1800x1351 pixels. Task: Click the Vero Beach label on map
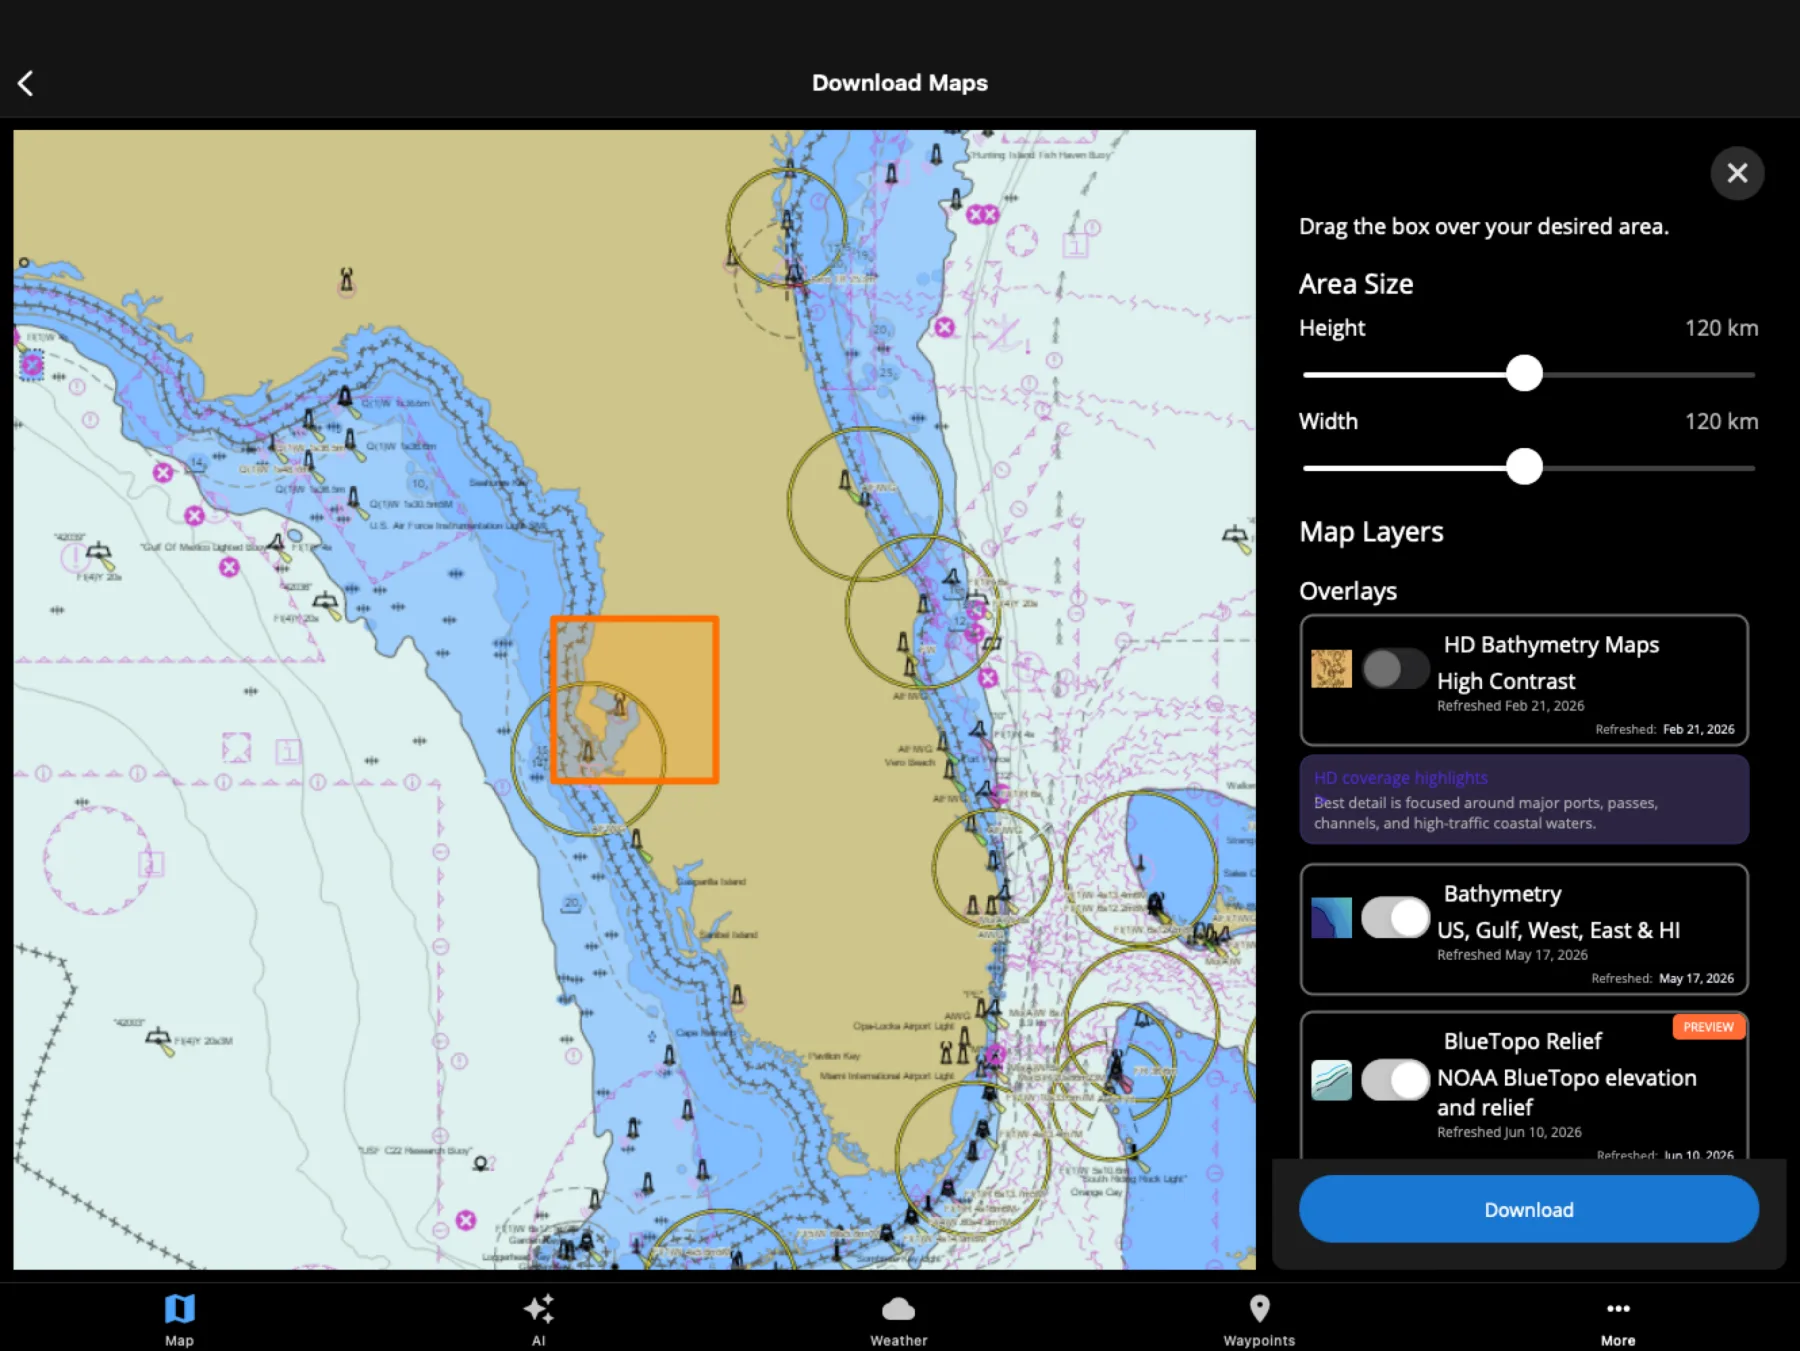909,763
